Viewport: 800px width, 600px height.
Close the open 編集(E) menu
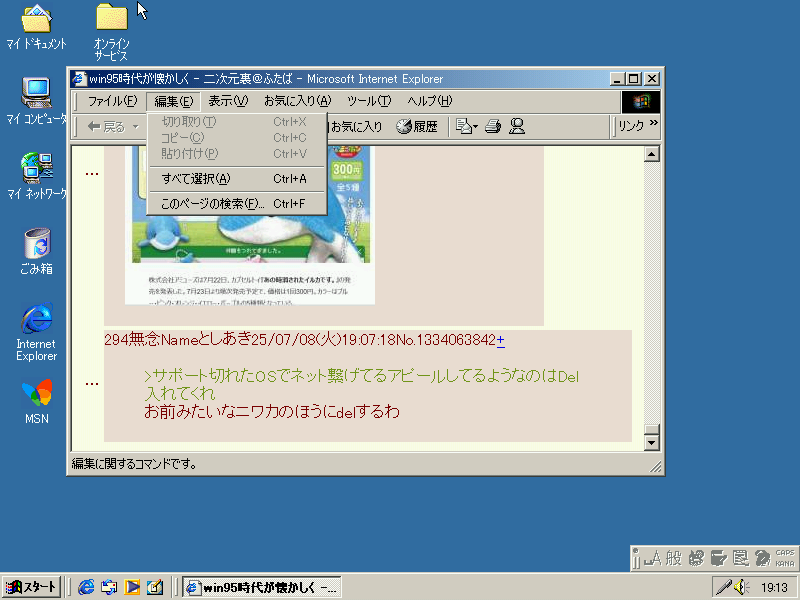click(x=173, y=101)
